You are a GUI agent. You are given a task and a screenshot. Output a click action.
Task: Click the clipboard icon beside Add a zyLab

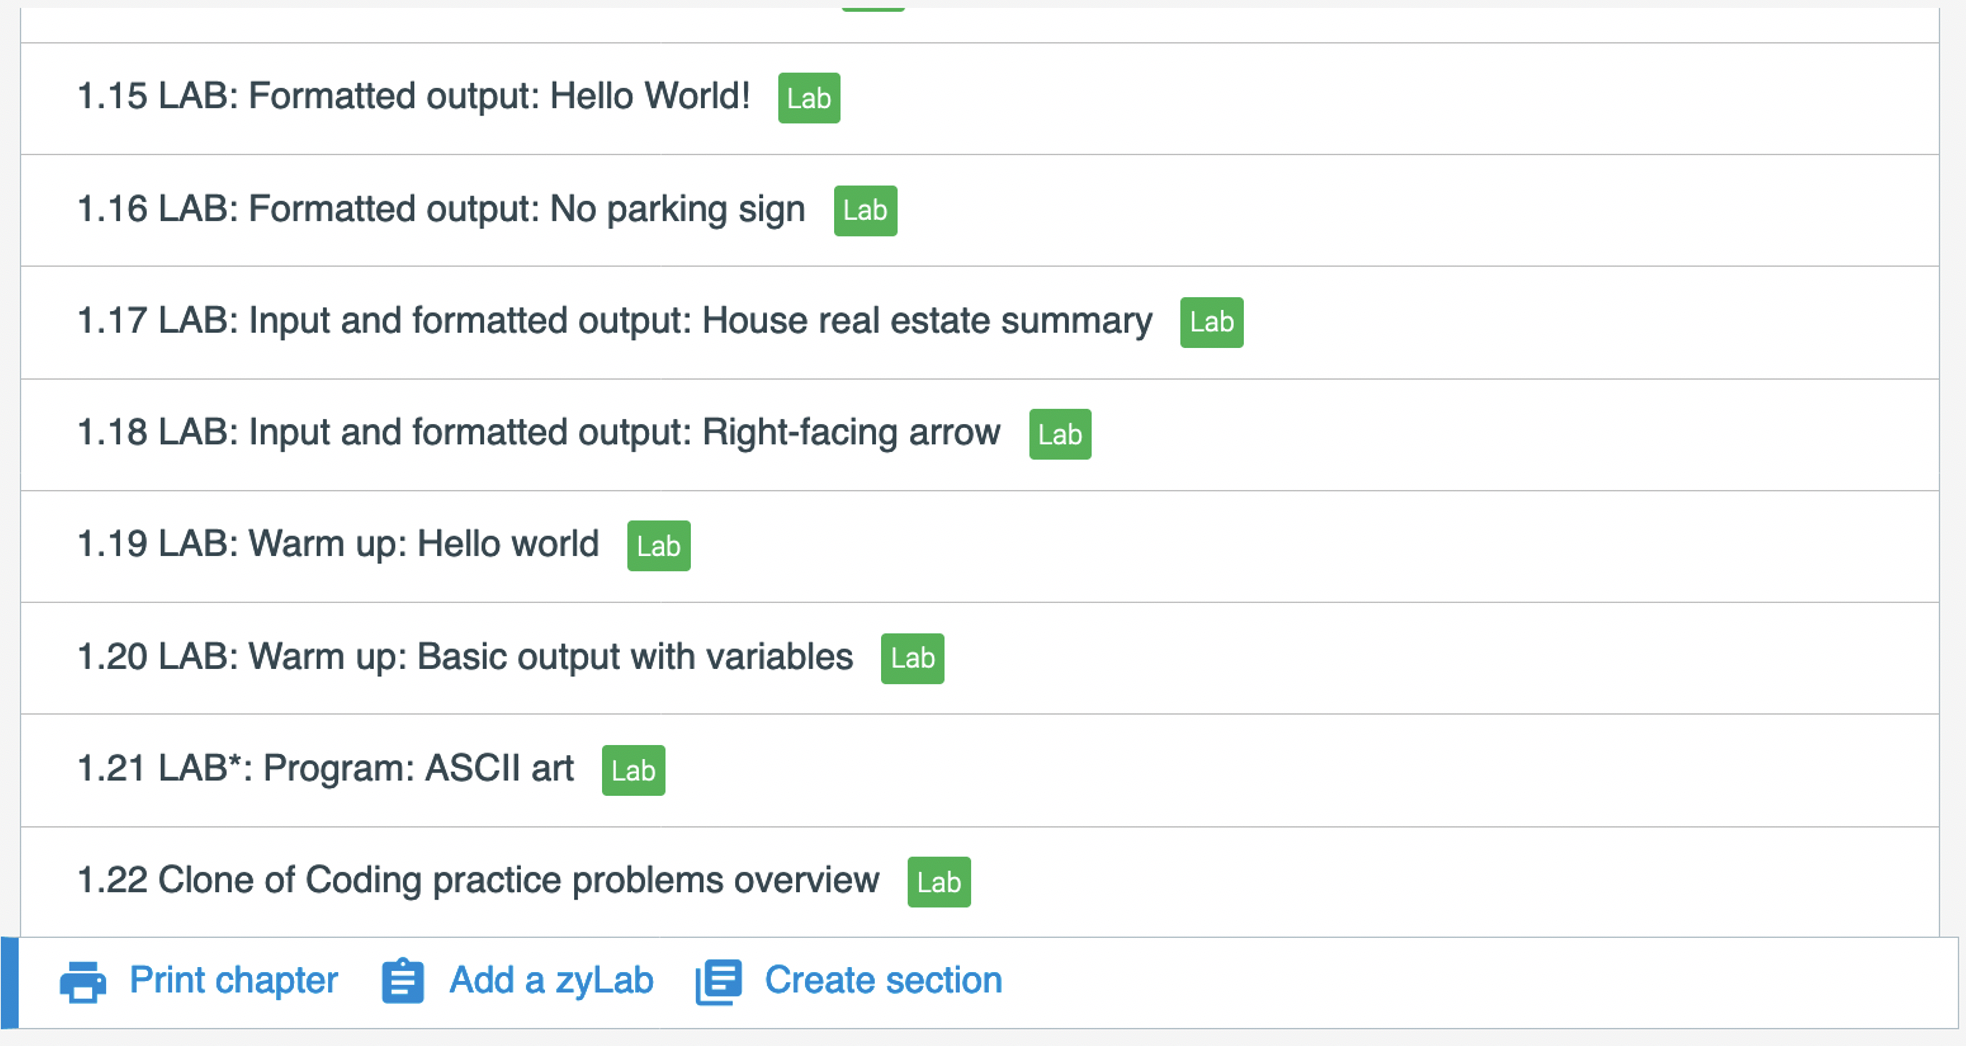click(x=403, y=981)
